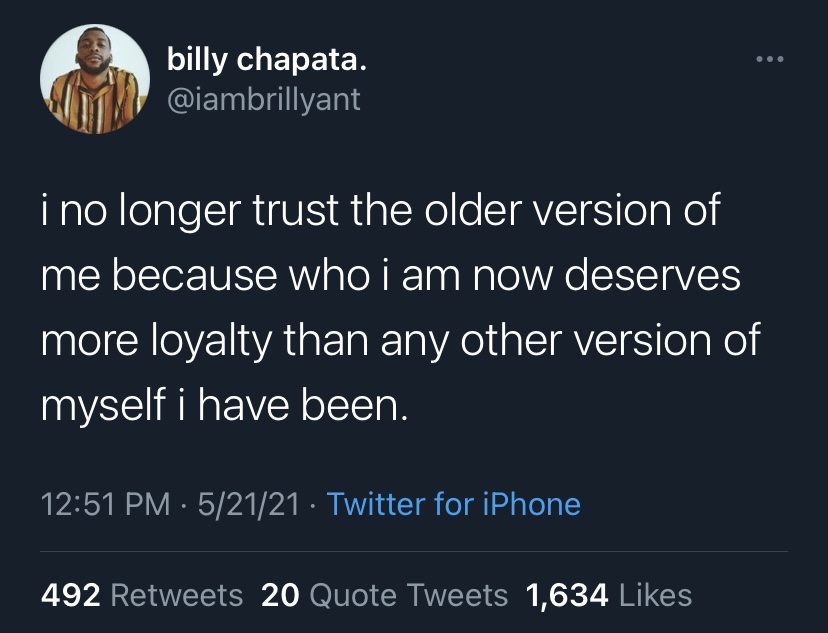This screenshot has width=828, height=633.
Task: Open the Retweets label
Action: [176, 595]
